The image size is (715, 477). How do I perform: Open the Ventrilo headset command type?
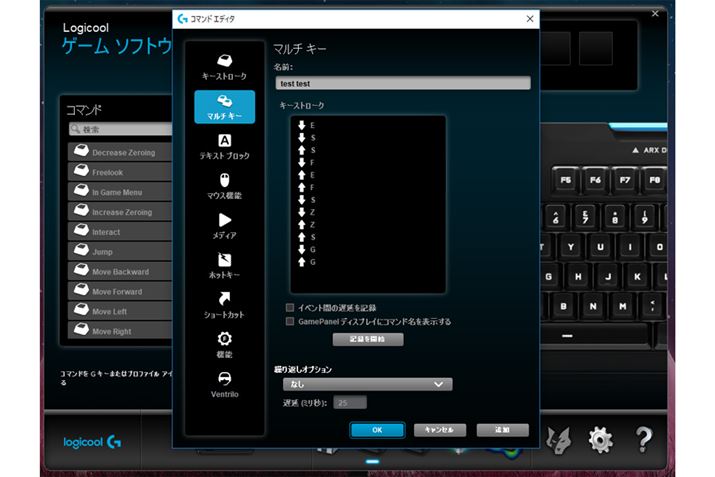pos(225,379)
